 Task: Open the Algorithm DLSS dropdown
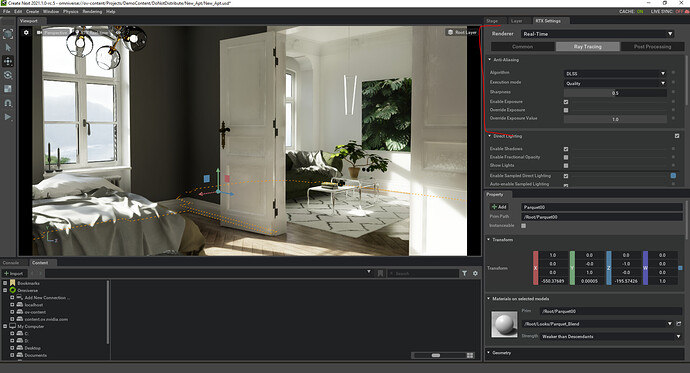(x=615, y=73)
